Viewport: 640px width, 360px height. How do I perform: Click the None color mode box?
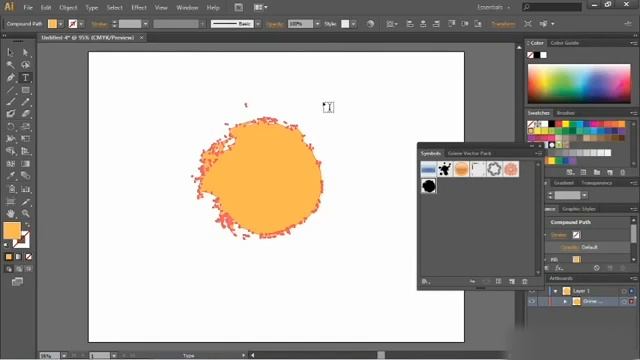(29, 257)
